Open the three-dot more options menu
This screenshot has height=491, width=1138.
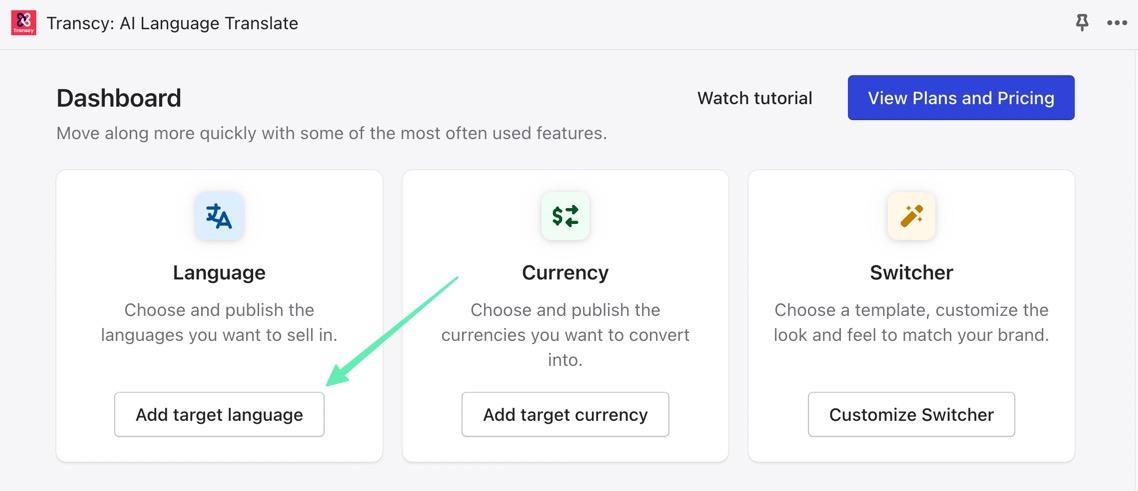[x=1117, y=23]
